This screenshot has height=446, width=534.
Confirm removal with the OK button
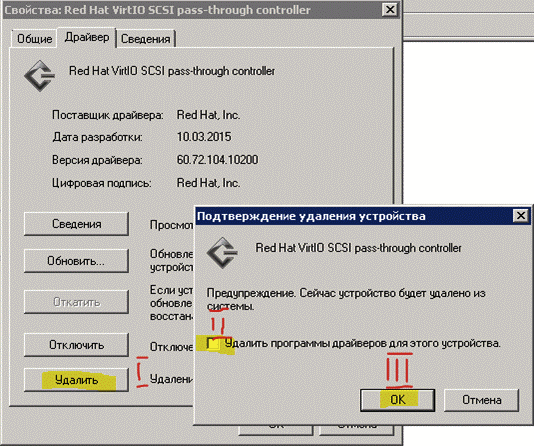[x=397, y=400]
